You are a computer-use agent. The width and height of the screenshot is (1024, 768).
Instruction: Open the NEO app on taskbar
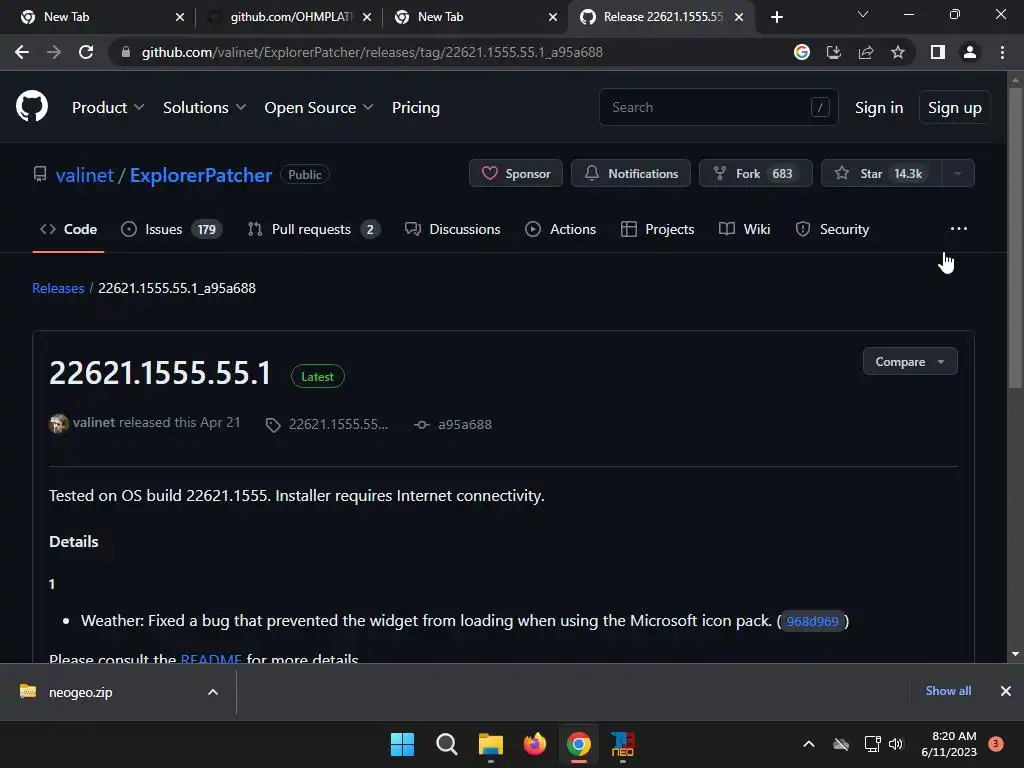pos(622,744)
